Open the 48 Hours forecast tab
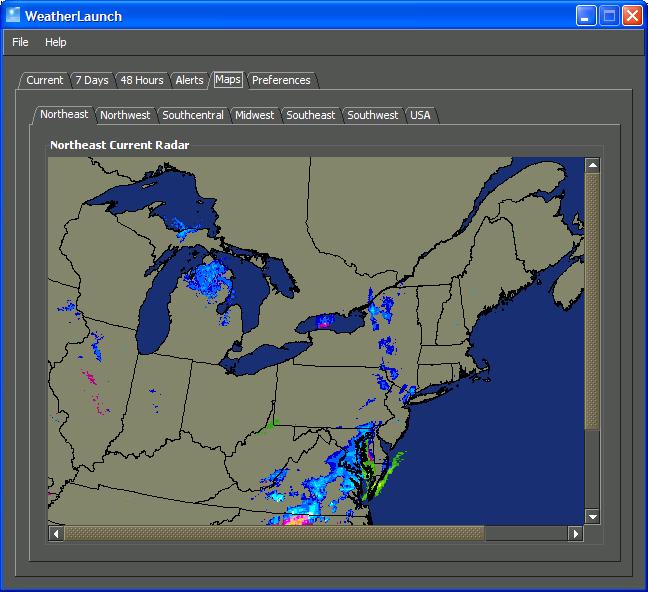 pos(142,80)
